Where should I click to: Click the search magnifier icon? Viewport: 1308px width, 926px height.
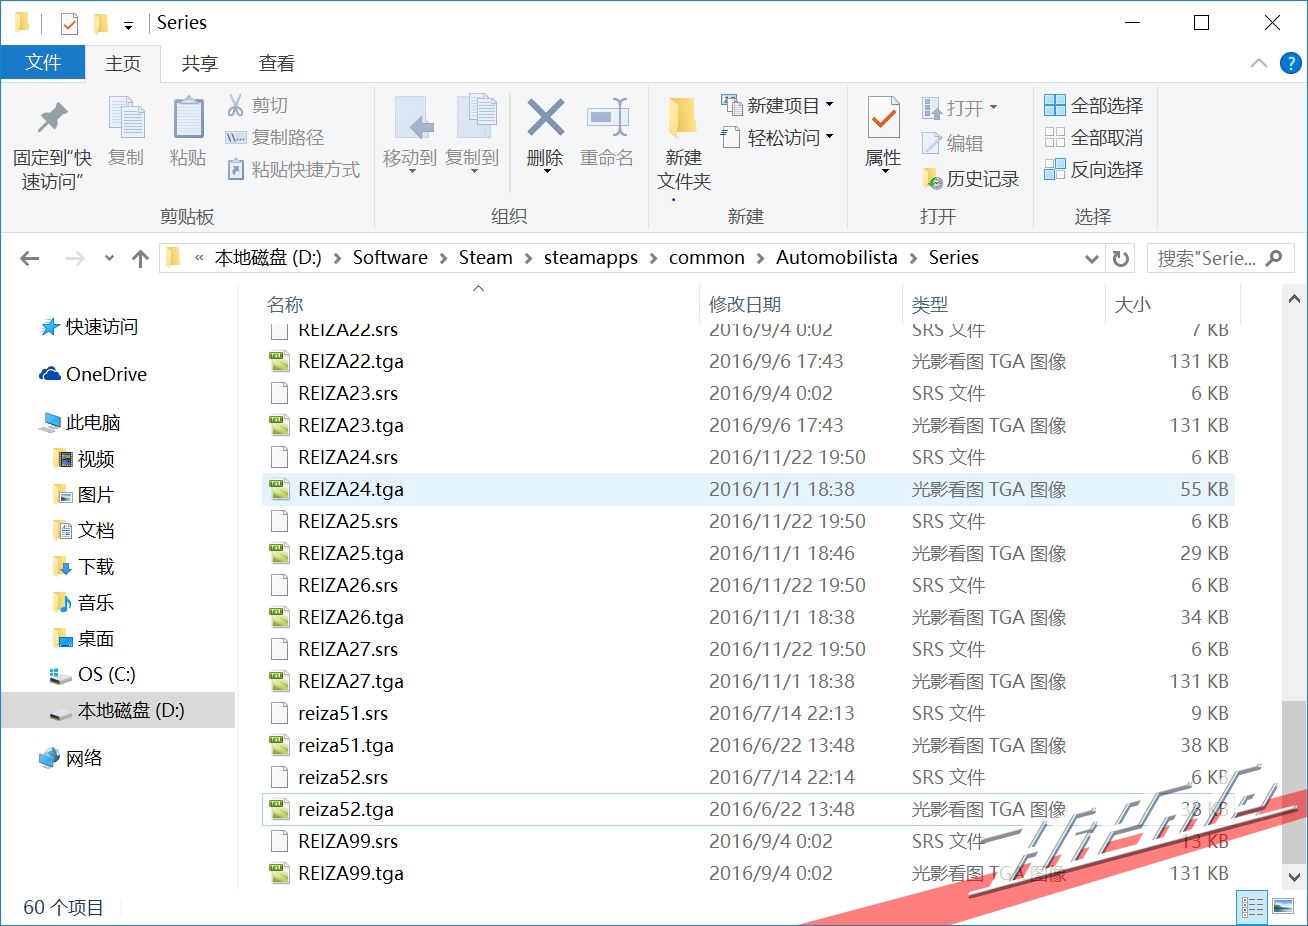[1274, 258]
